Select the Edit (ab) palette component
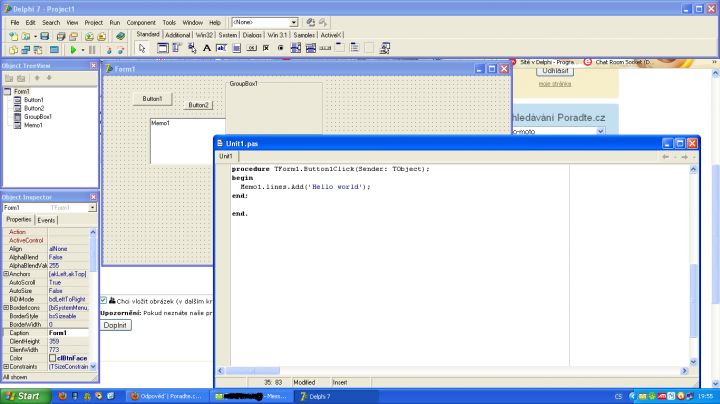The image size is (720, 404). tap(221, 48)
